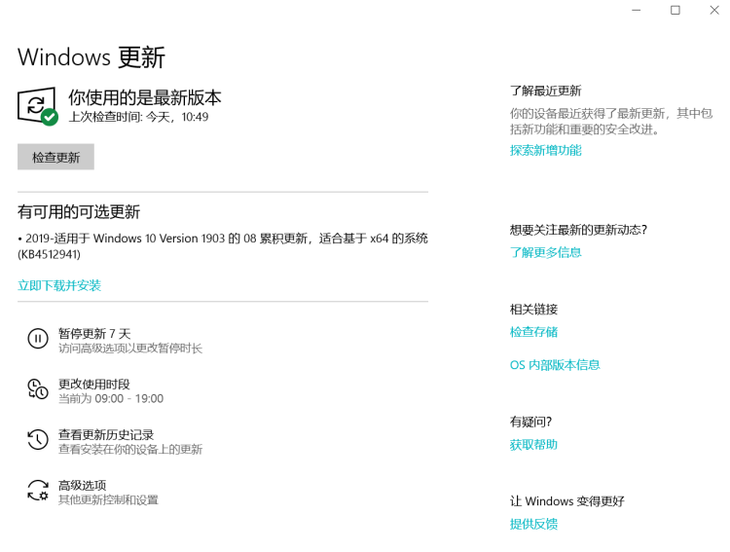
Task: Click the 了解最近更新 heading
Action: coord(546,91)
